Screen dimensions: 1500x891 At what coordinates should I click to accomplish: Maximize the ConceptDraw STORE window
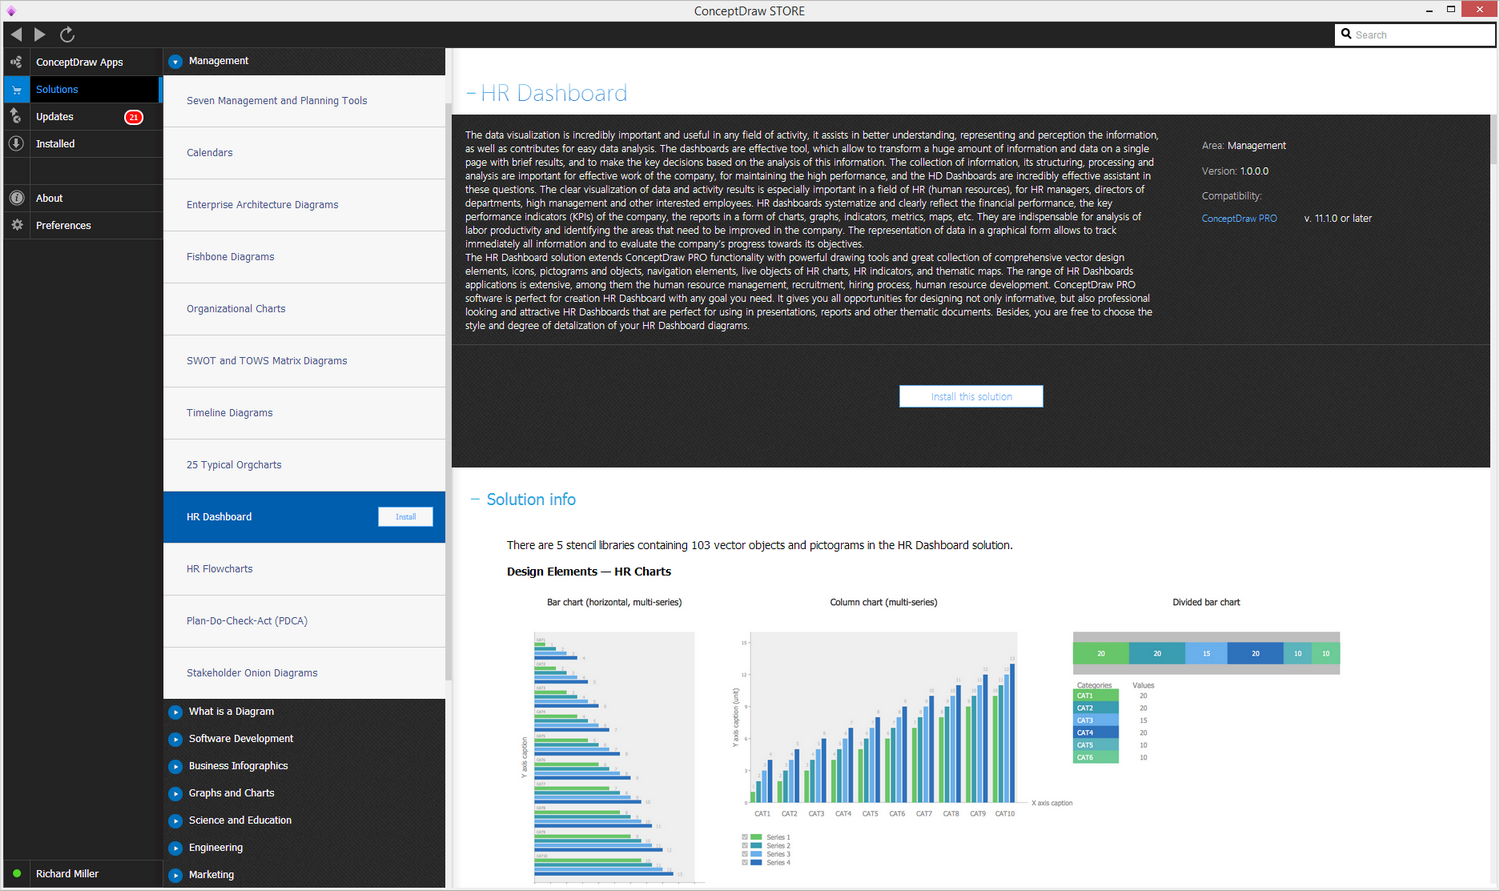click(1451, 10)
